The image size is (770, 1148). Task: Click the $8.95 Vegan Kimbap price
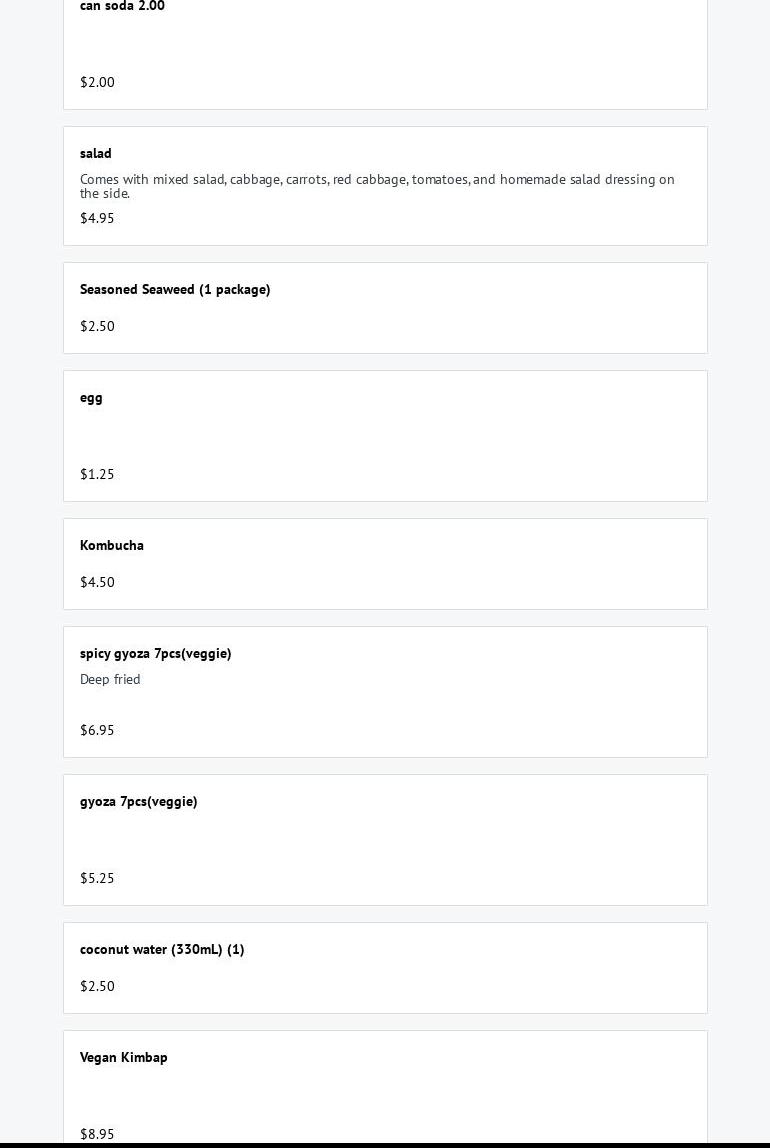click(x=97, y=1134)
